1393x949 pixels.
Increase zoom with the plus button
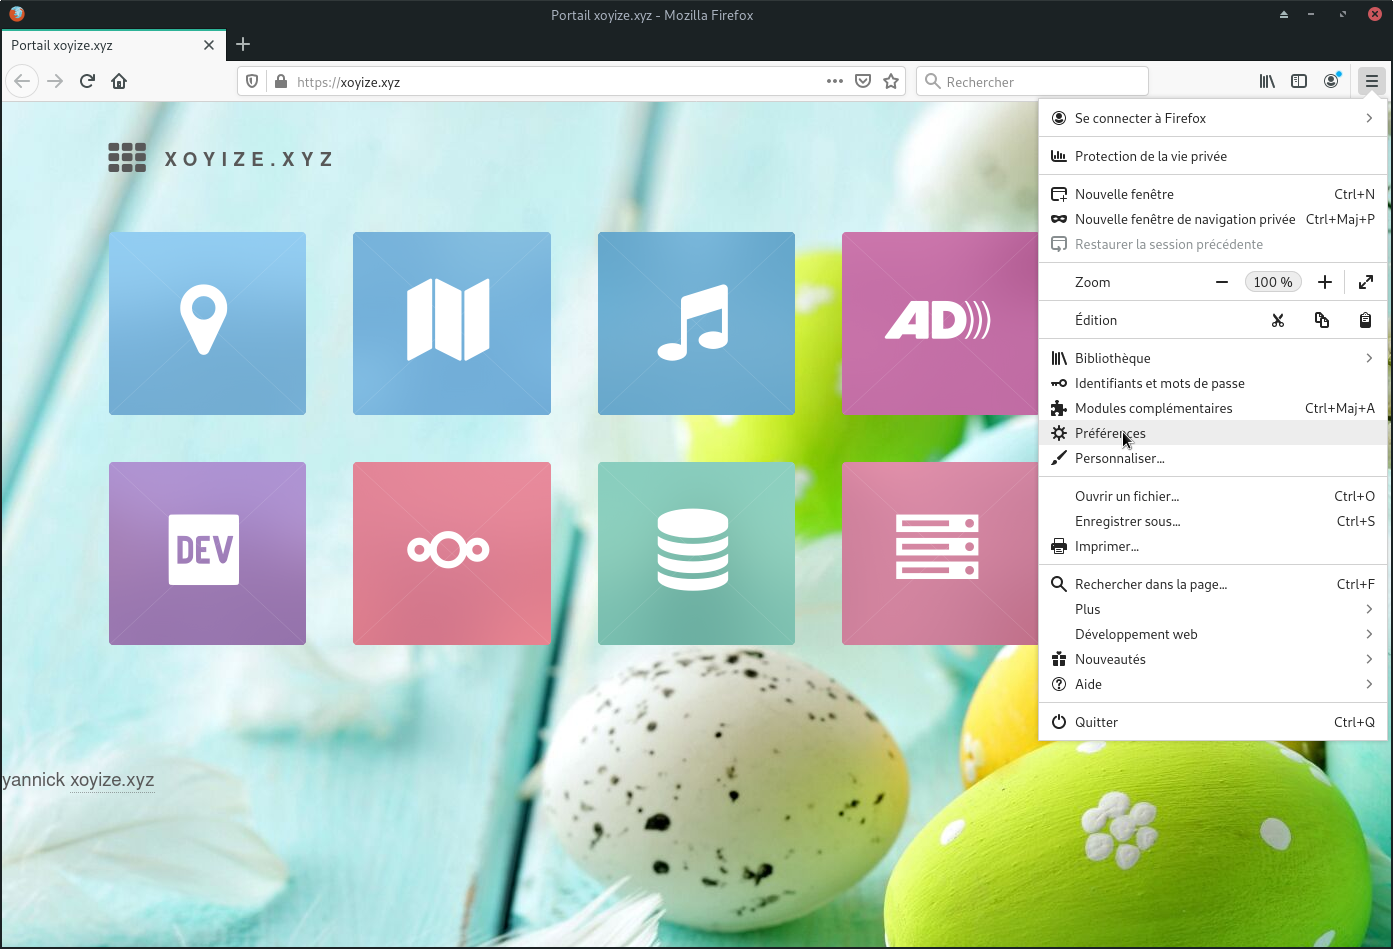(1325, 282)
